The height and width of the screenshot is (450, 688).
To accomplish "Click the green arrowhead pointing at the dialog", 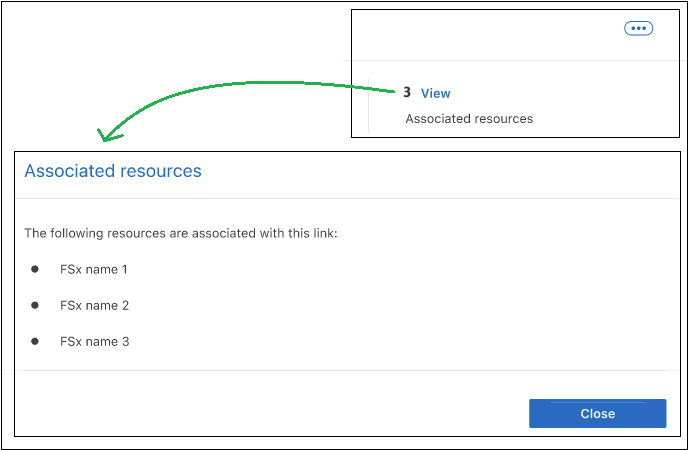I will pyautogui.click(x=104, y=135).
